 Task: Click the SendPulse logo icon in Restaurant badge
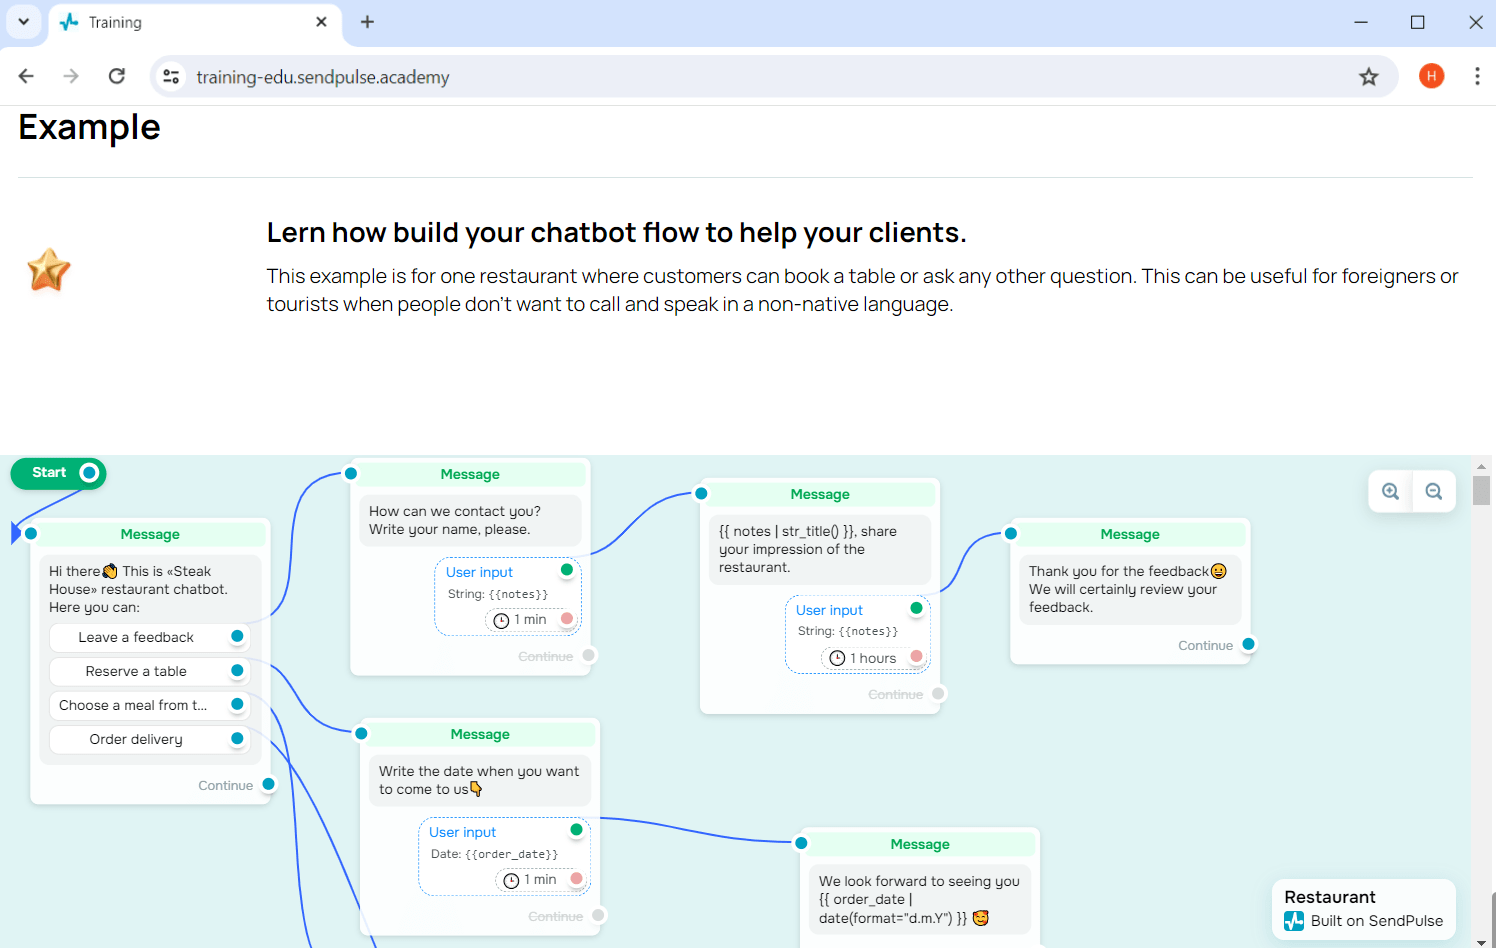tap(1294, 921)
